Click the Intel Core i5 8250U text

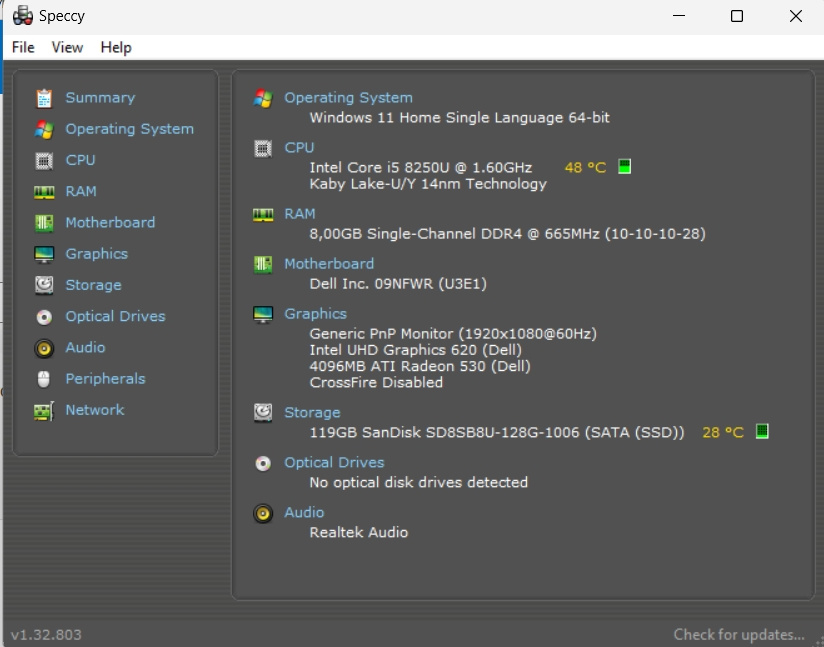420,168
